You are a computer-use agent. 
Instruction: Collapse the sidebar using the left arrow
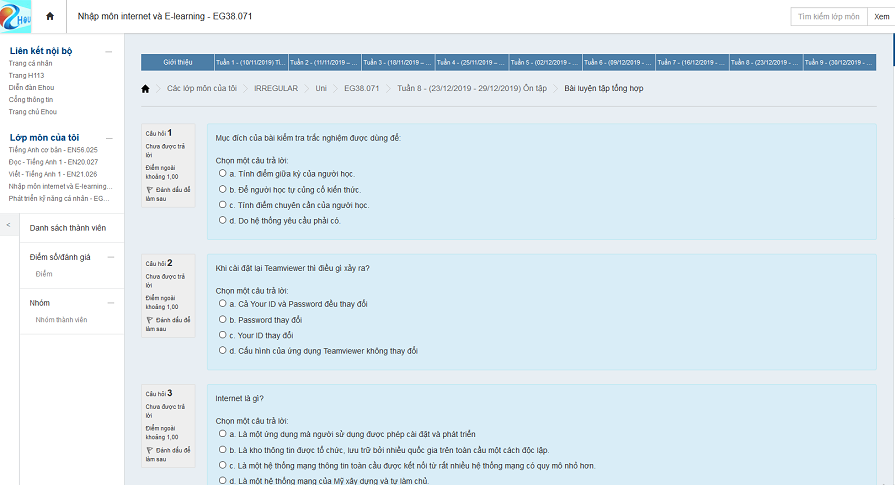(8, 225)
